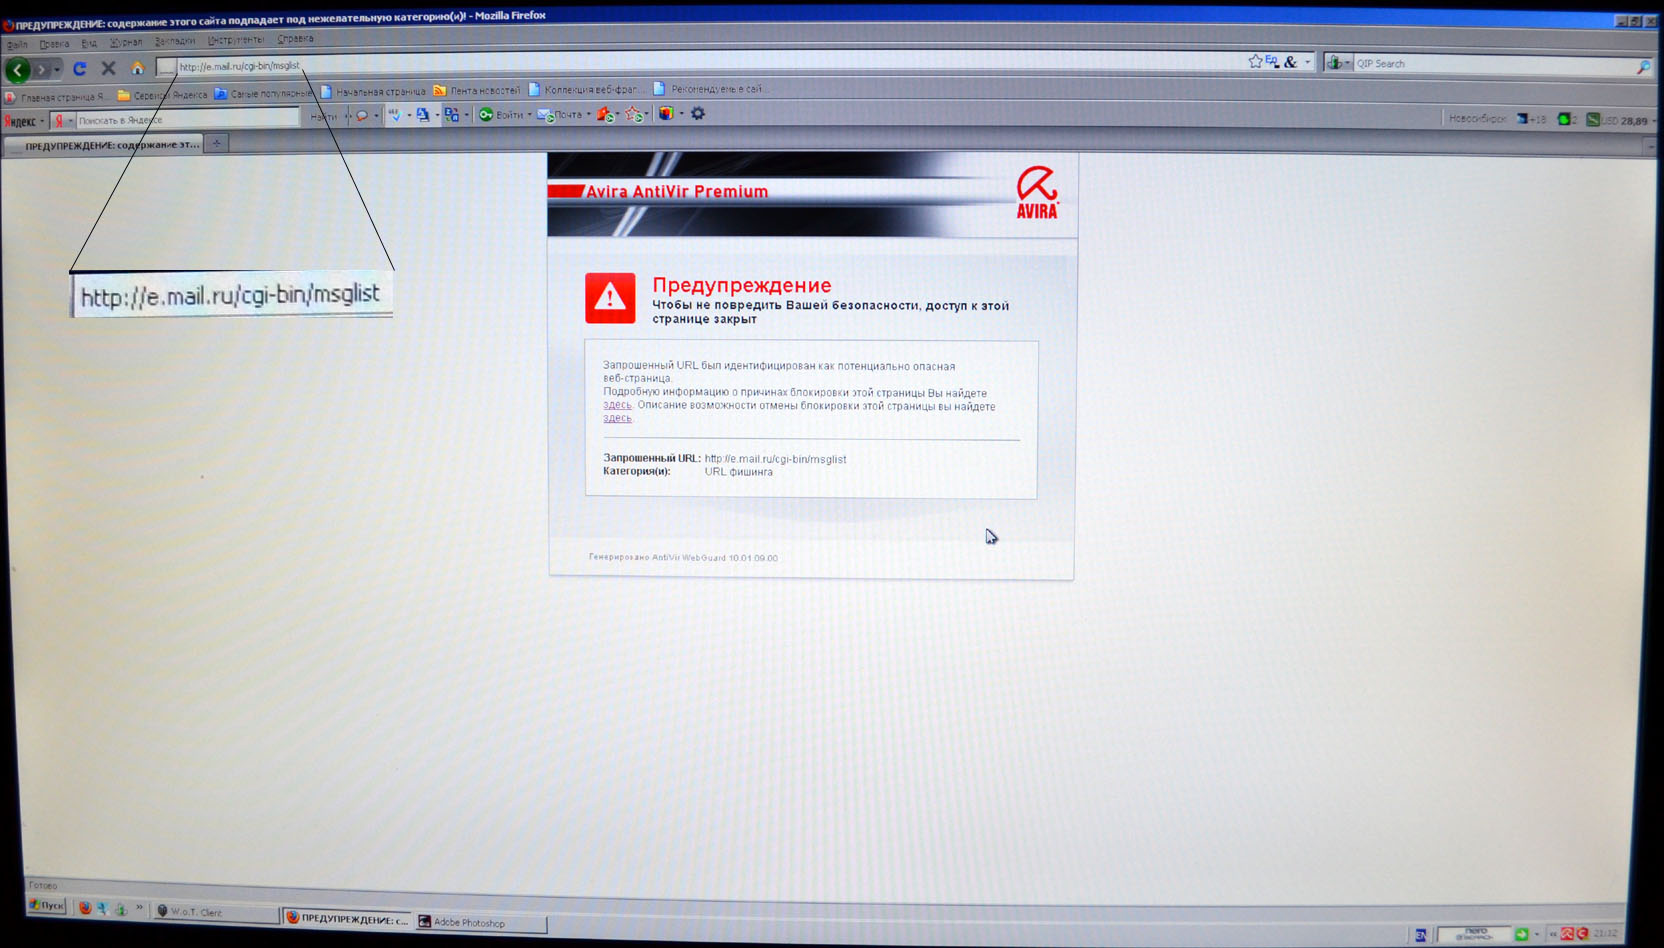
Task: Click the first здесь link about blocking reasons
Action: click(617, 405)
